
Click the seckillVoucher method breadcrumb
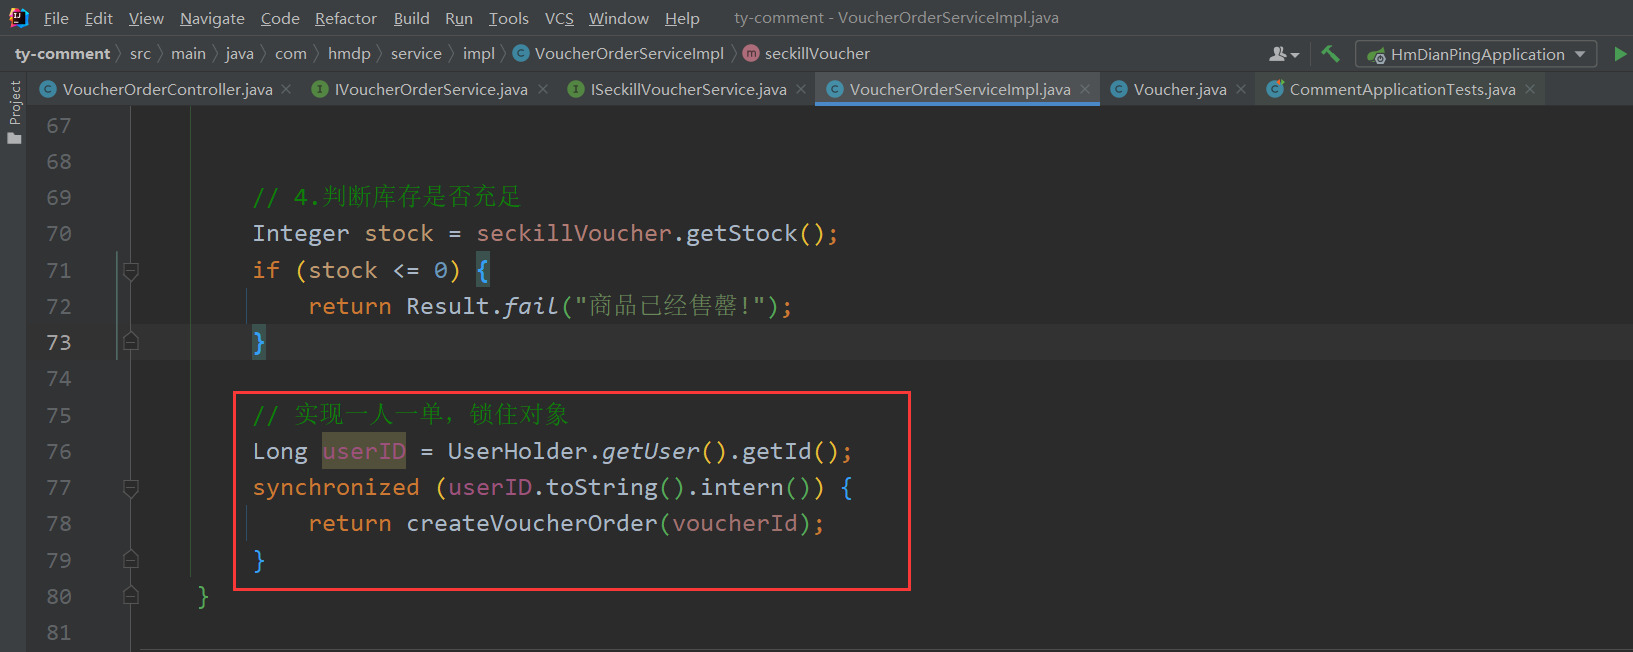[816, 53]
